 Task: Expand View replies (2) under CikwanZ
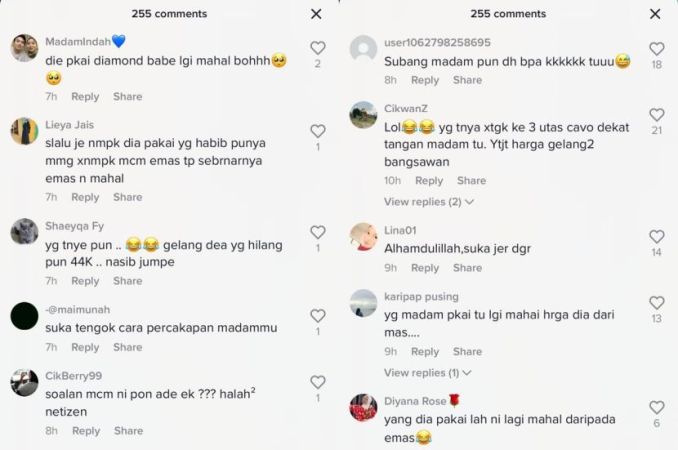(429, 202)
